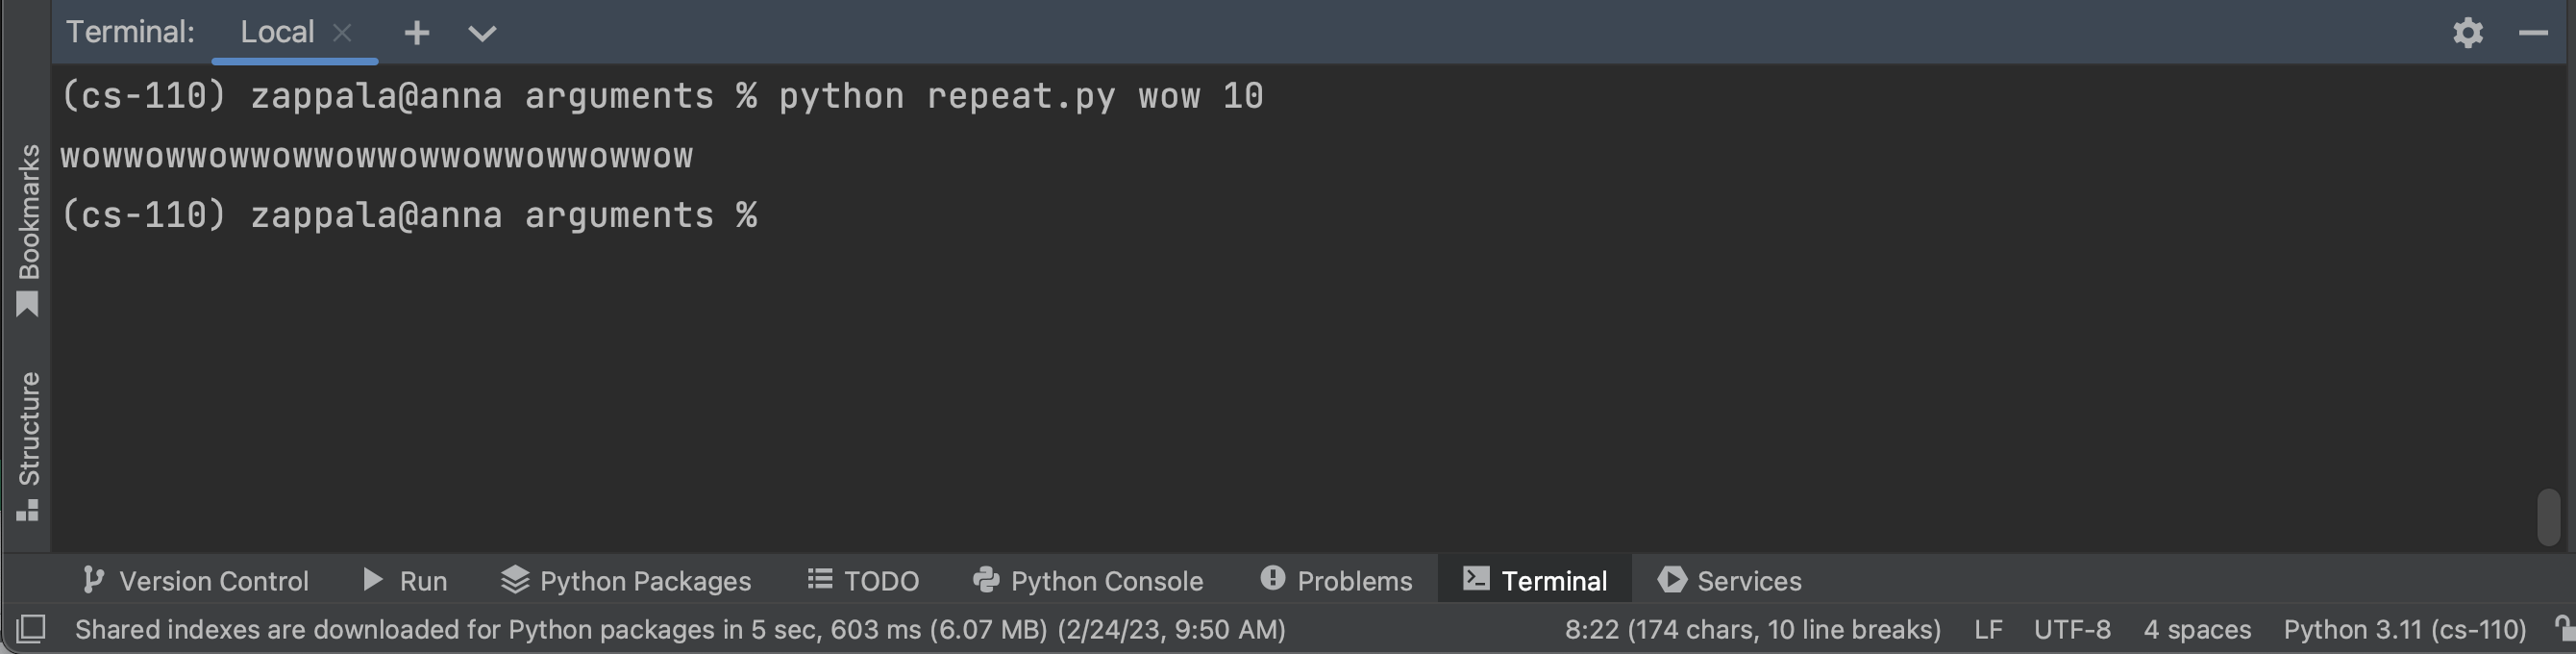Image resolution: width=2576 pixels, height=654 pixels.
Task: Open the Terminal settings gear
Action: coord(2468,32)
